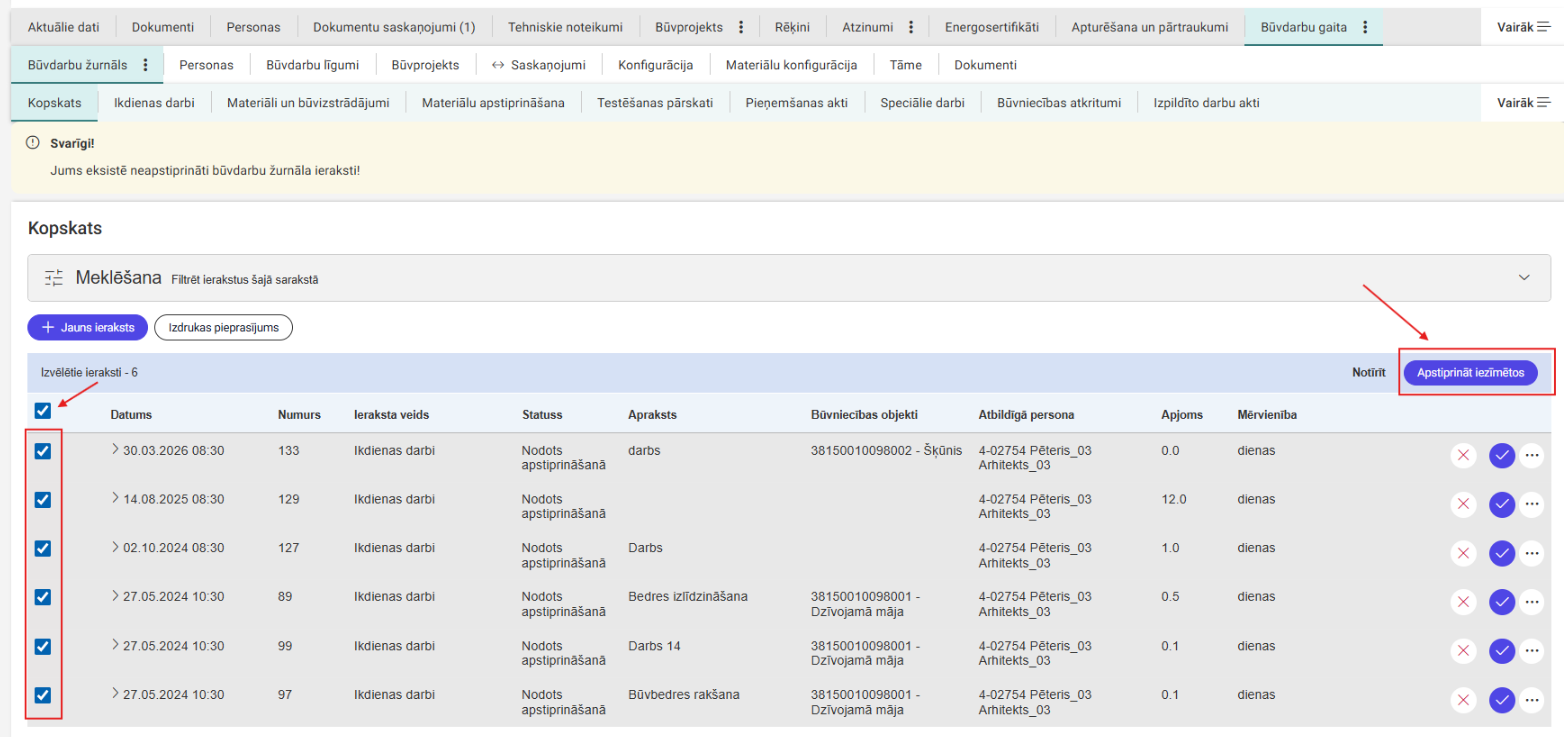Open three-dot menu next to Būvprojekts tab
The width and height of the screenshot is (1564, 737).
click(741, 27)
